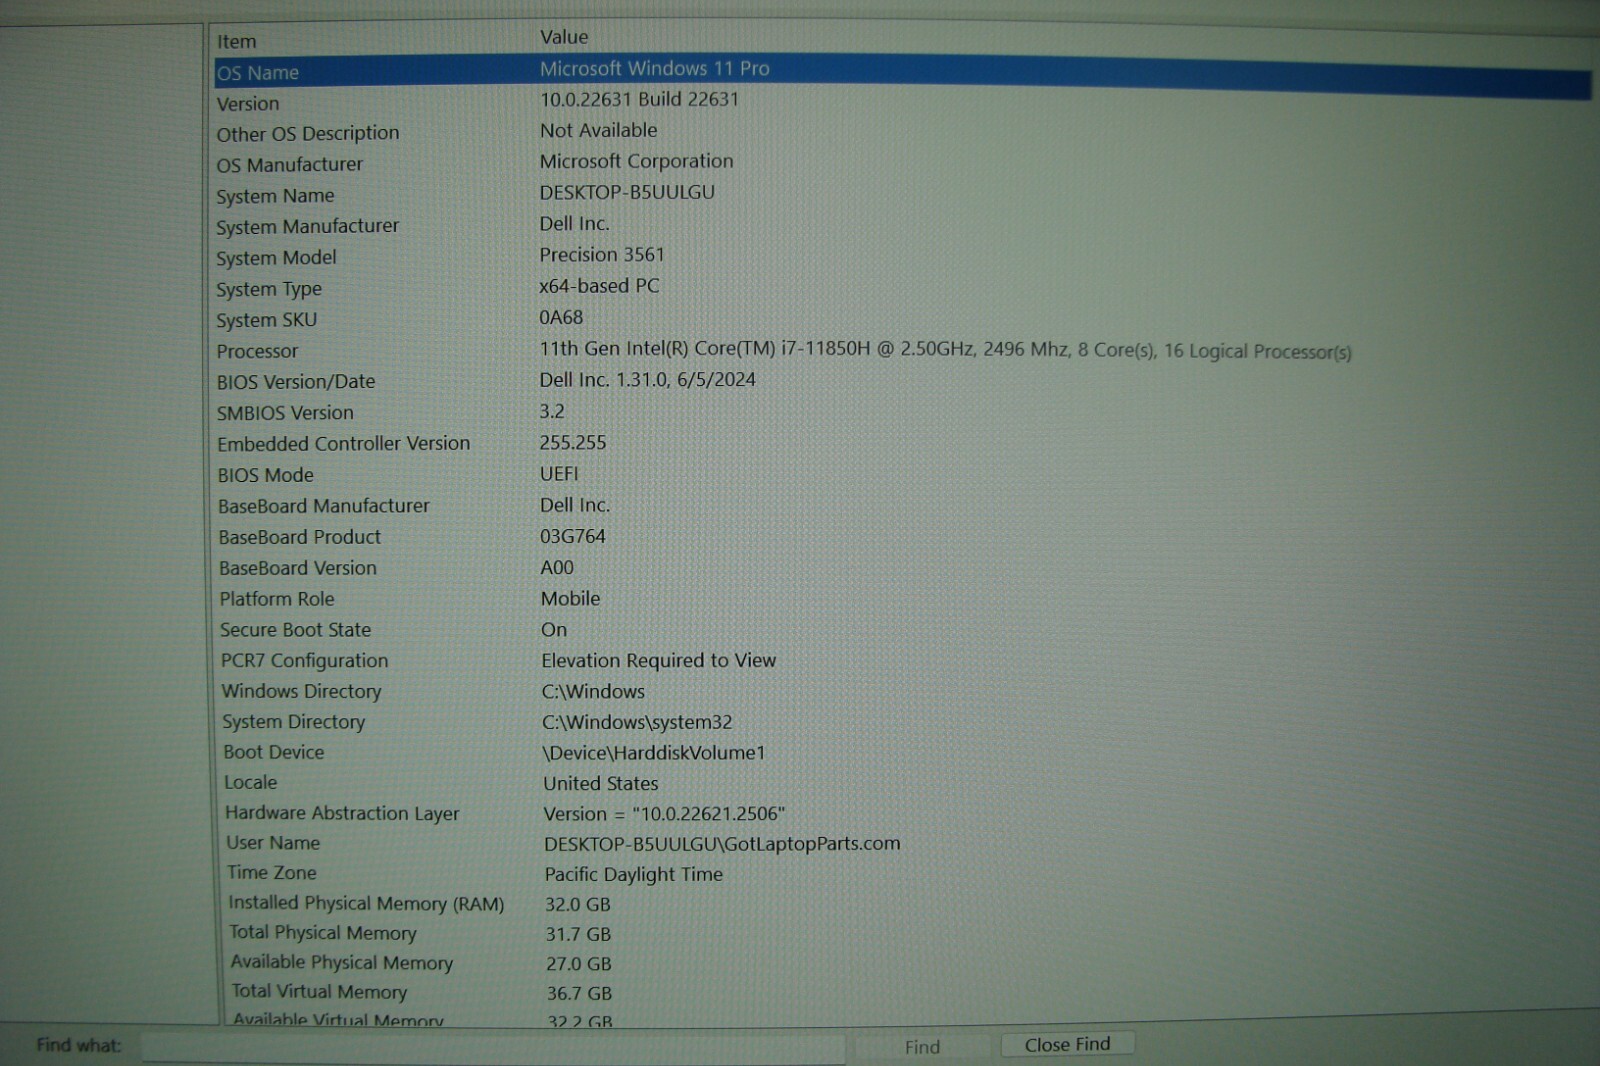Select the System Model row
This screenshot has width=1600, height=1066.
coord(276,258)
